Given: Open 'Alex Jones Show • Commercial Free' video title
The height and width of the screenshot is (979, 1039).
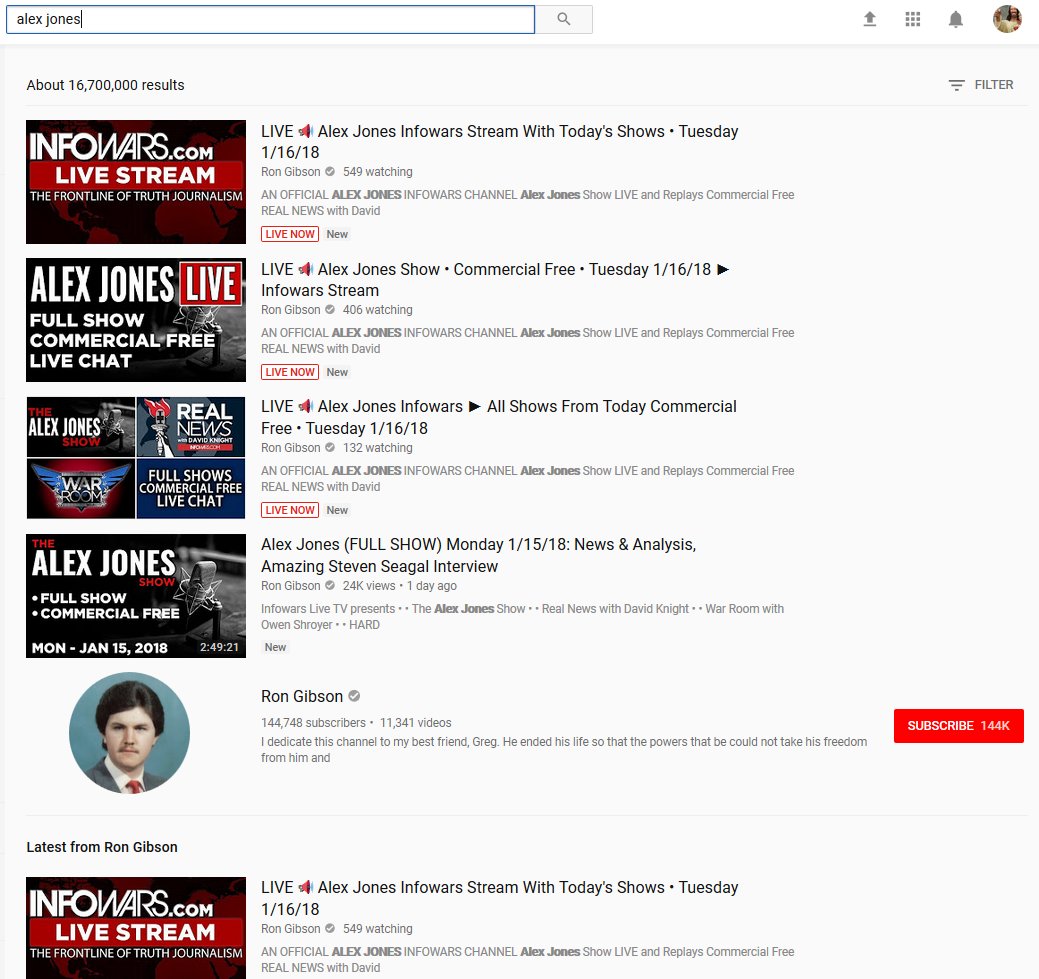Looking at the screenshot, I should (495, 280).
